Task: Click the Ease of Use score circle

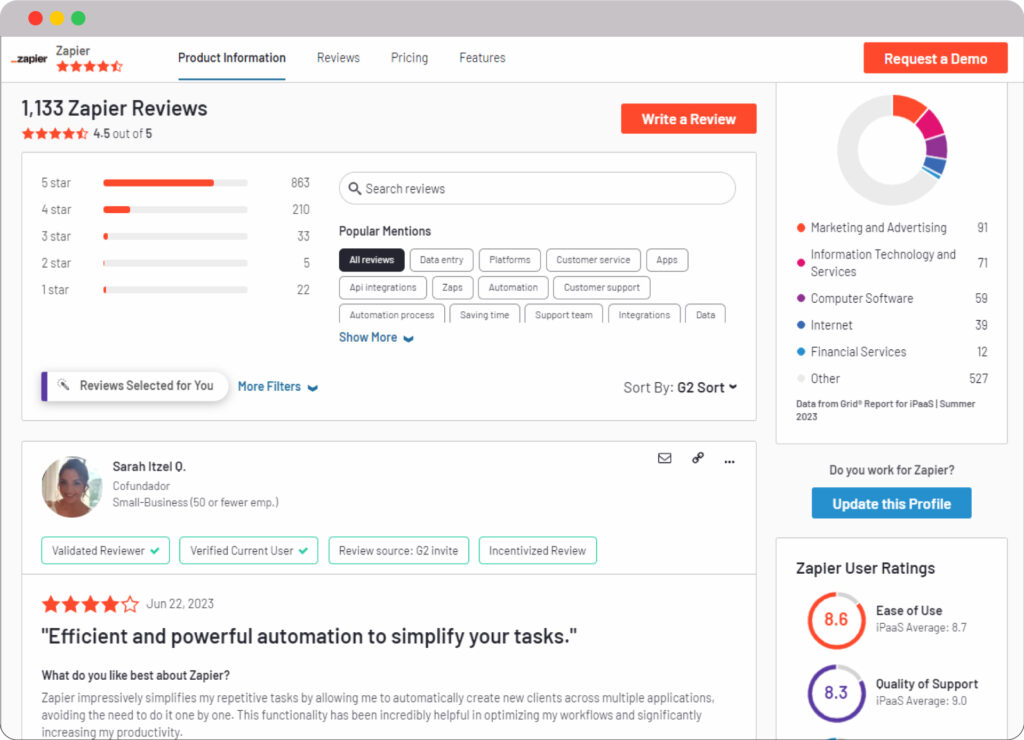Action: tap(835, 620)
